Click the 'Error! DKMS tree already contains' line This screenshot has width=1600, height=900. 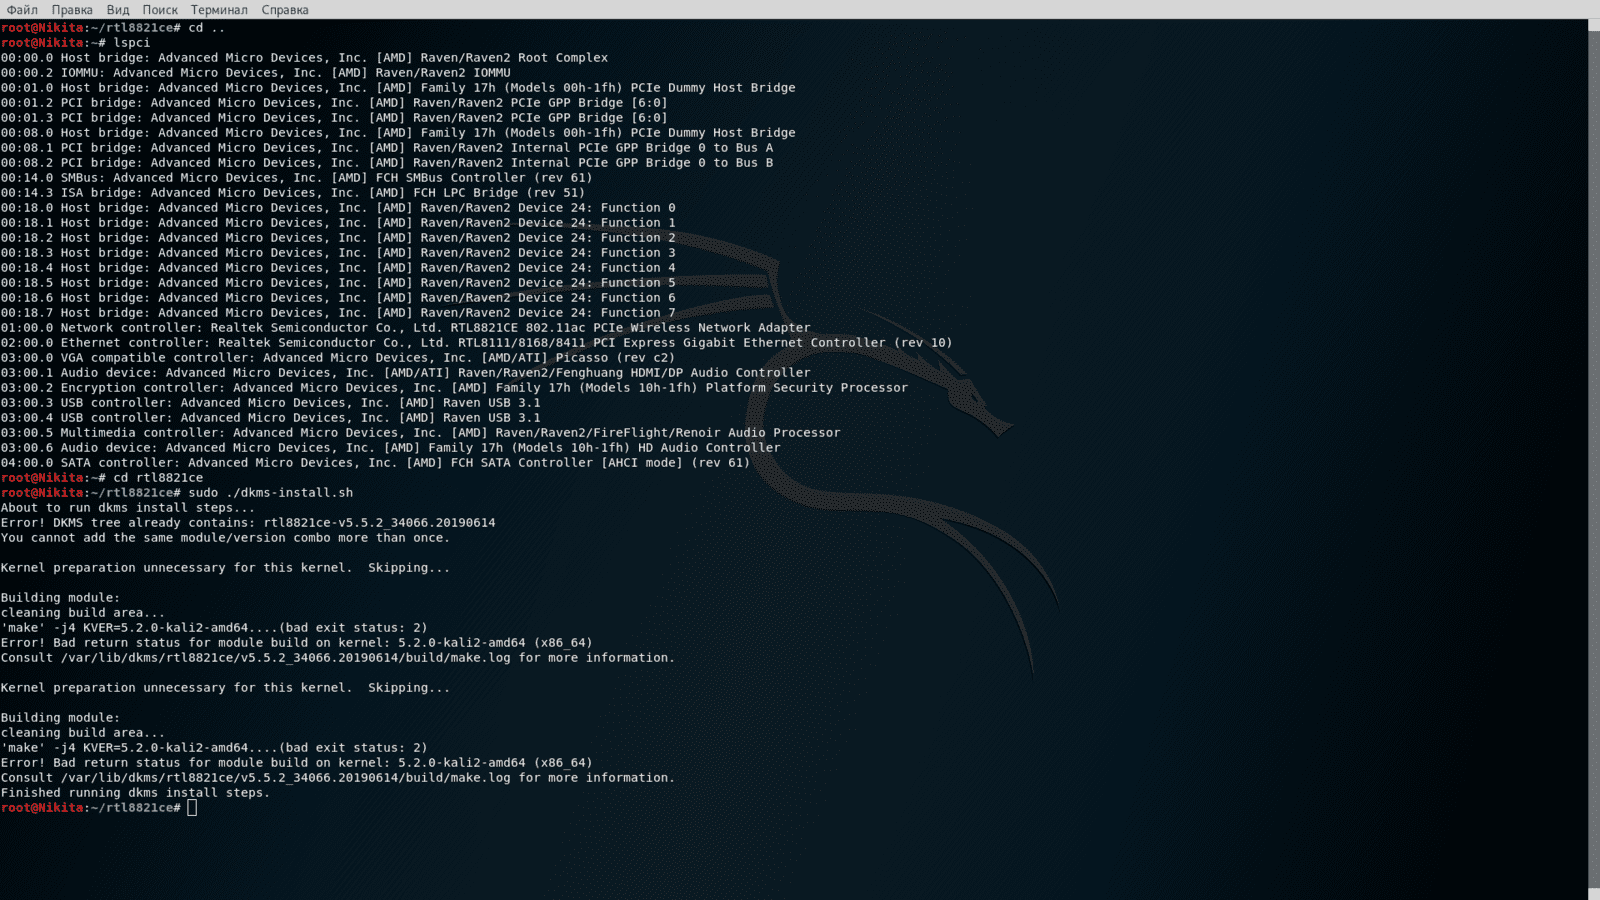pos(248,523)
